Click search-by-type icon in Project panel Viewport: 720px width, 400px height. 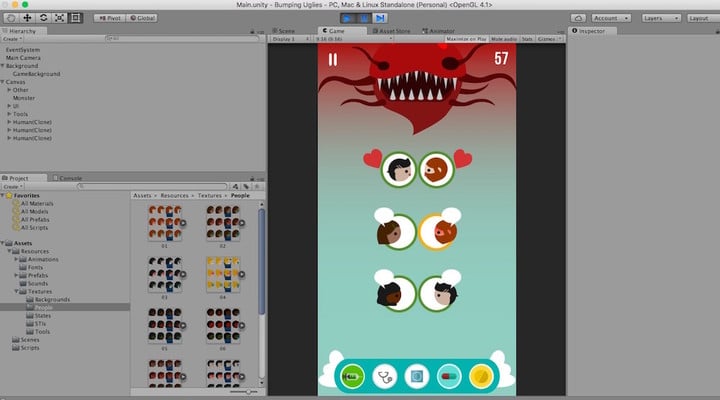tap(236, 186)
